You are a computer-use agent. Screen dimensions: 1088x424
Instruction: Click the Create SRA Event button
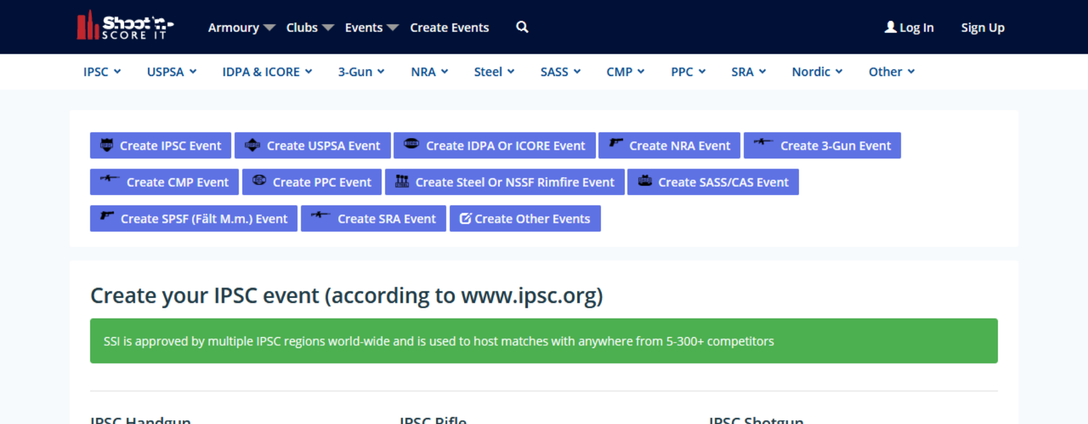[373, 219]
